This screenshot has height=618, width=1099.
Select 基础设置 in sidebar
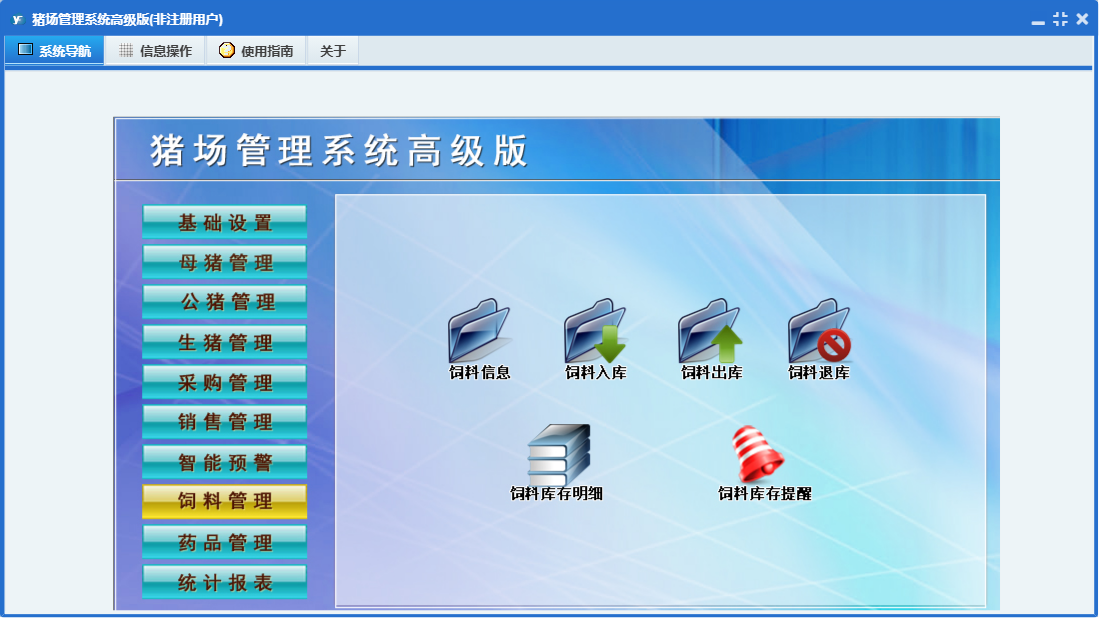pyautogui.click(x=224, y=222)
